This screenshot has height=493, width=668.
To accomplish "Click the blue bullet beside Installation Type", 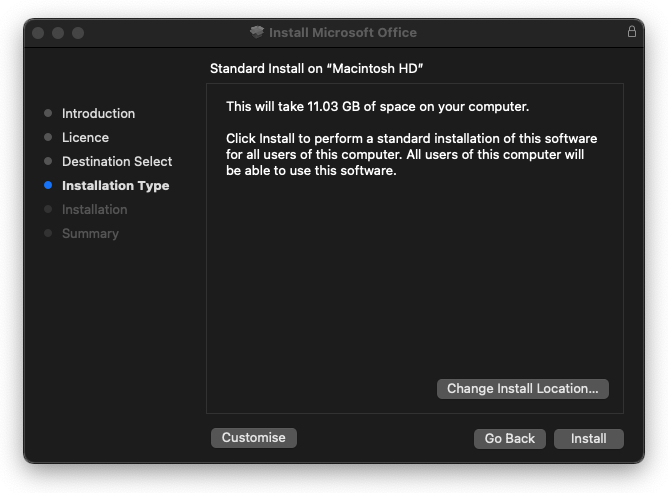I will pos(48,185).
